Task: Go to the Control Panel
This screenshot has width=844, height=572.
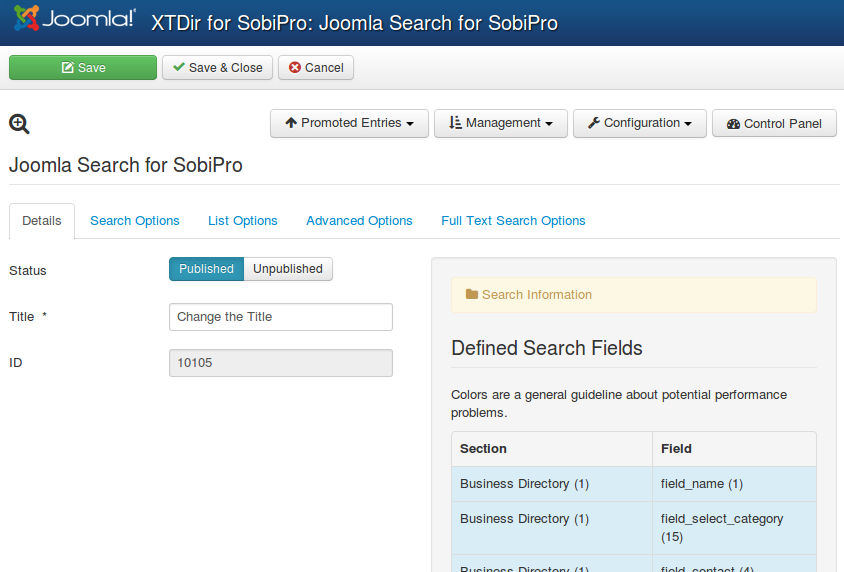Action: pos(774,123)
